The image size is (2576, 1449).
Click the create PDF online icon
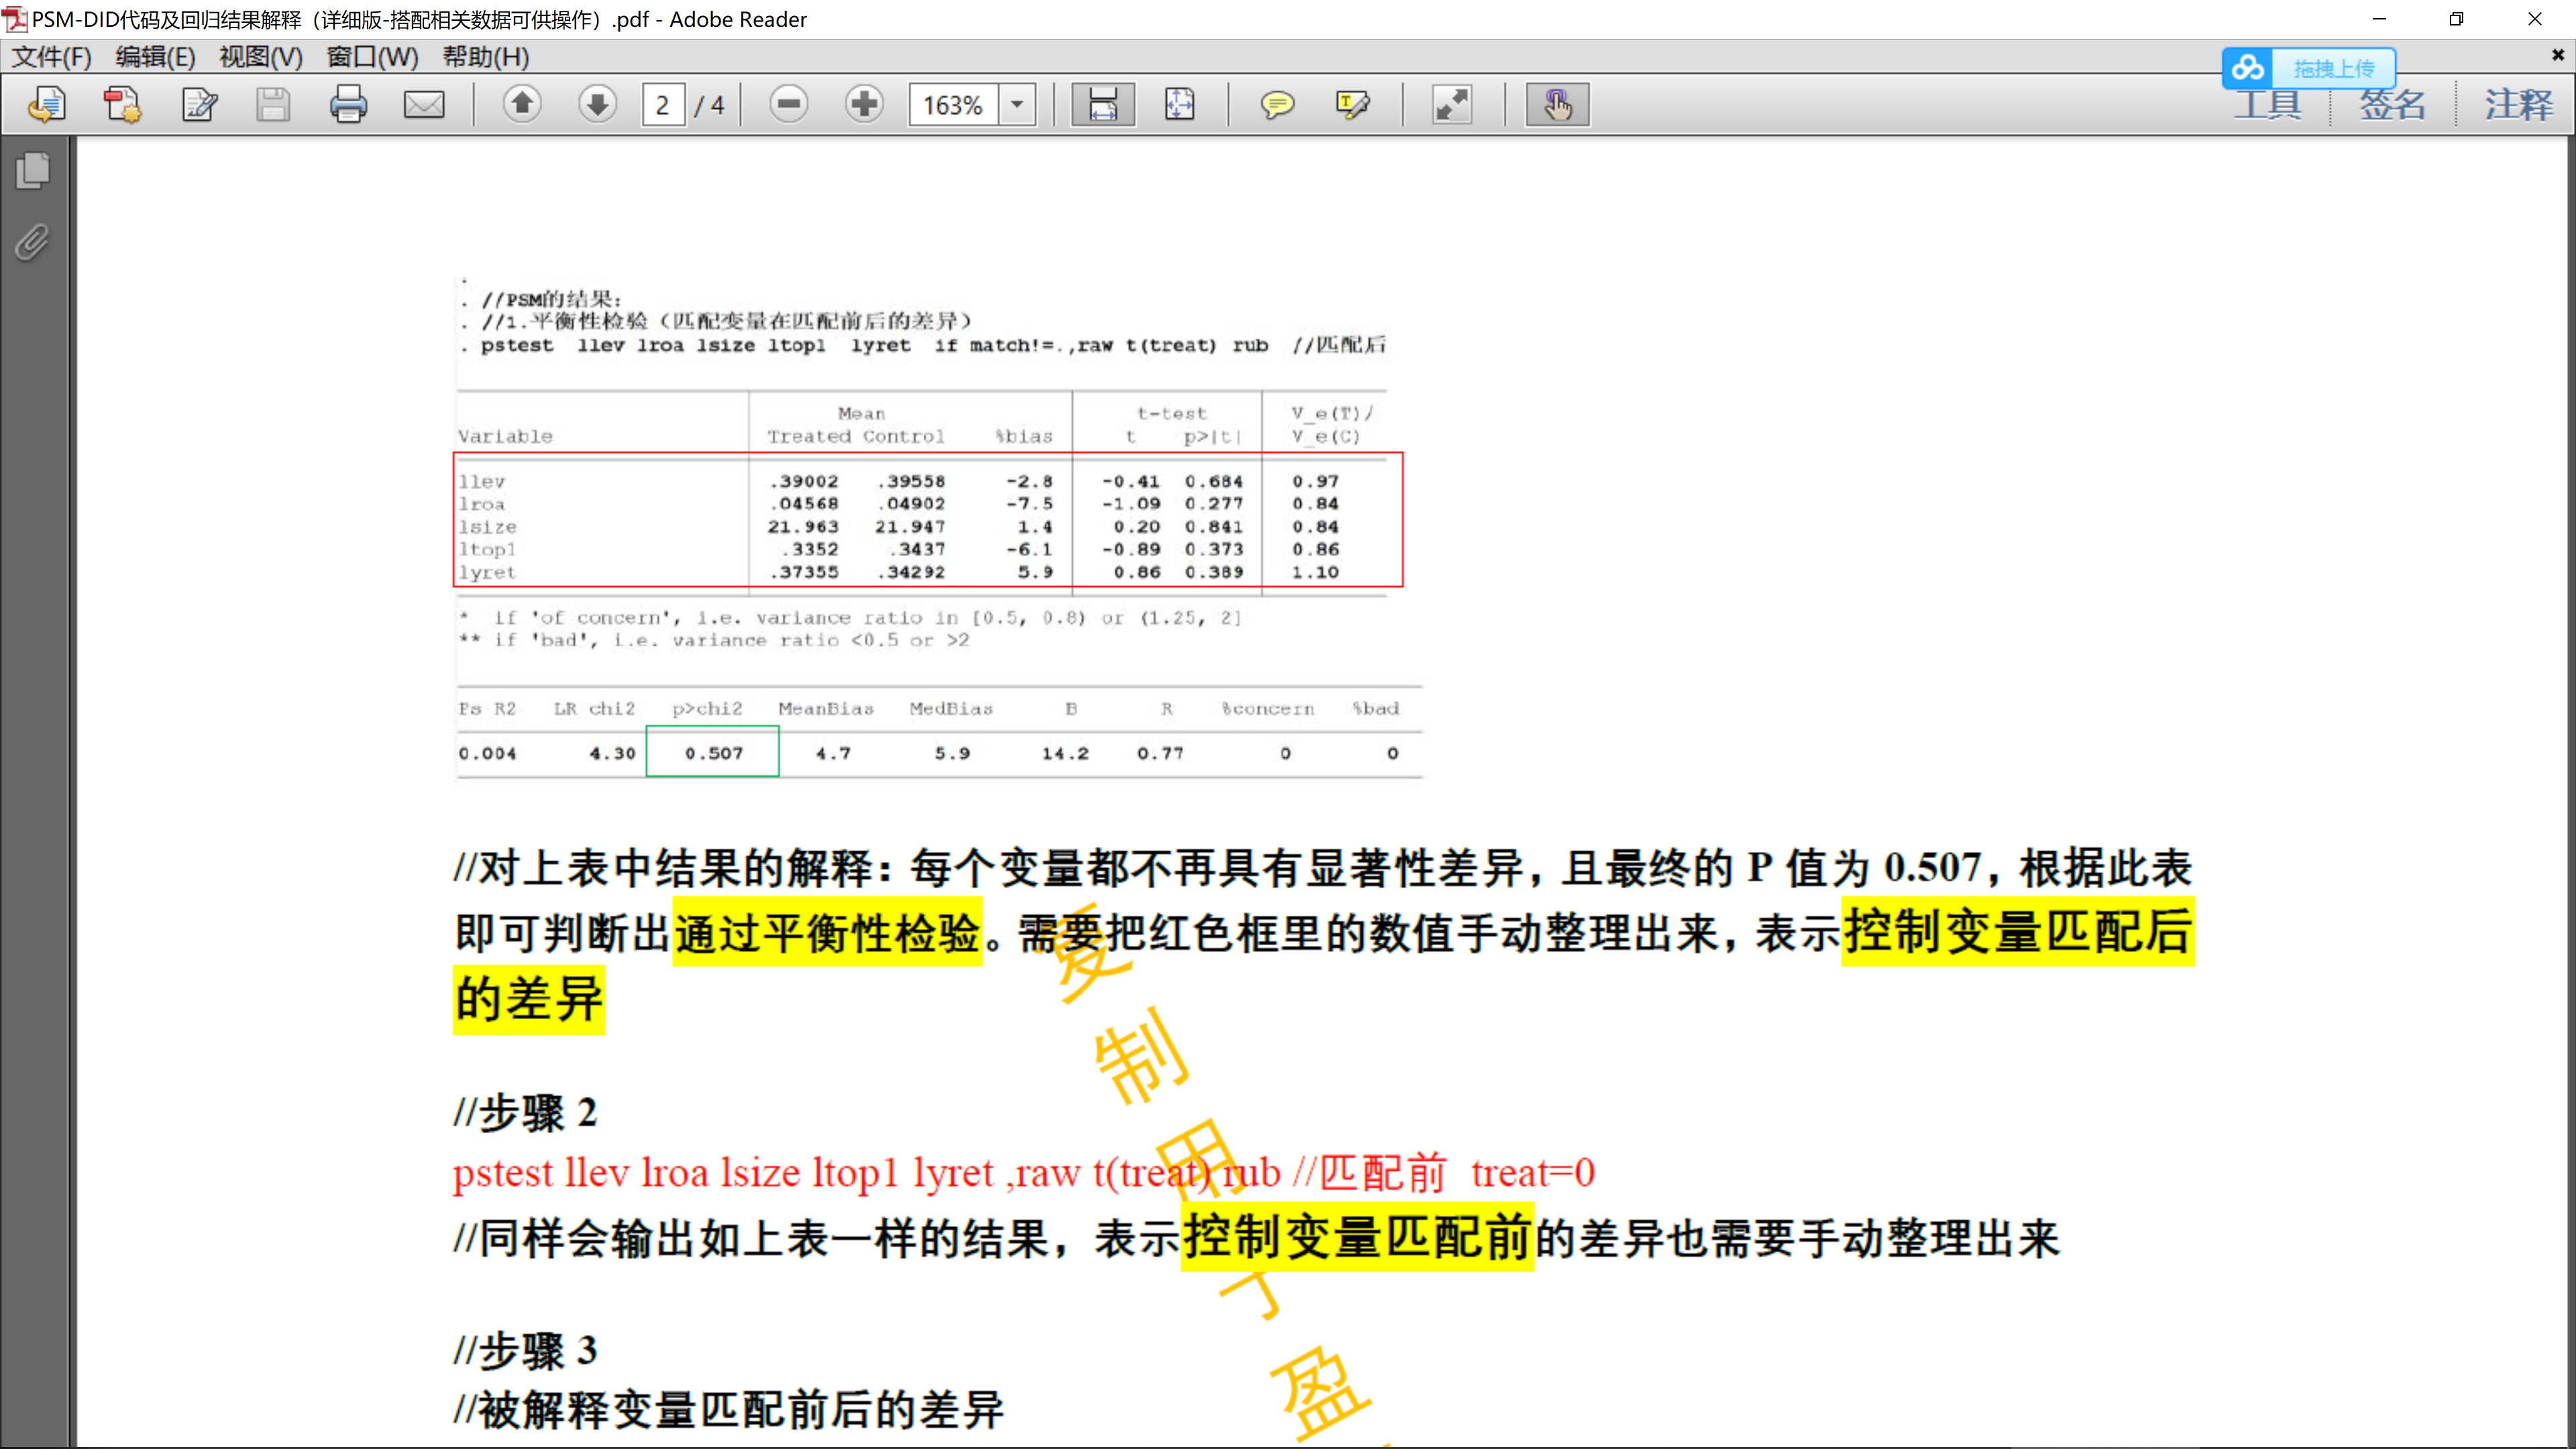(46, 104)
